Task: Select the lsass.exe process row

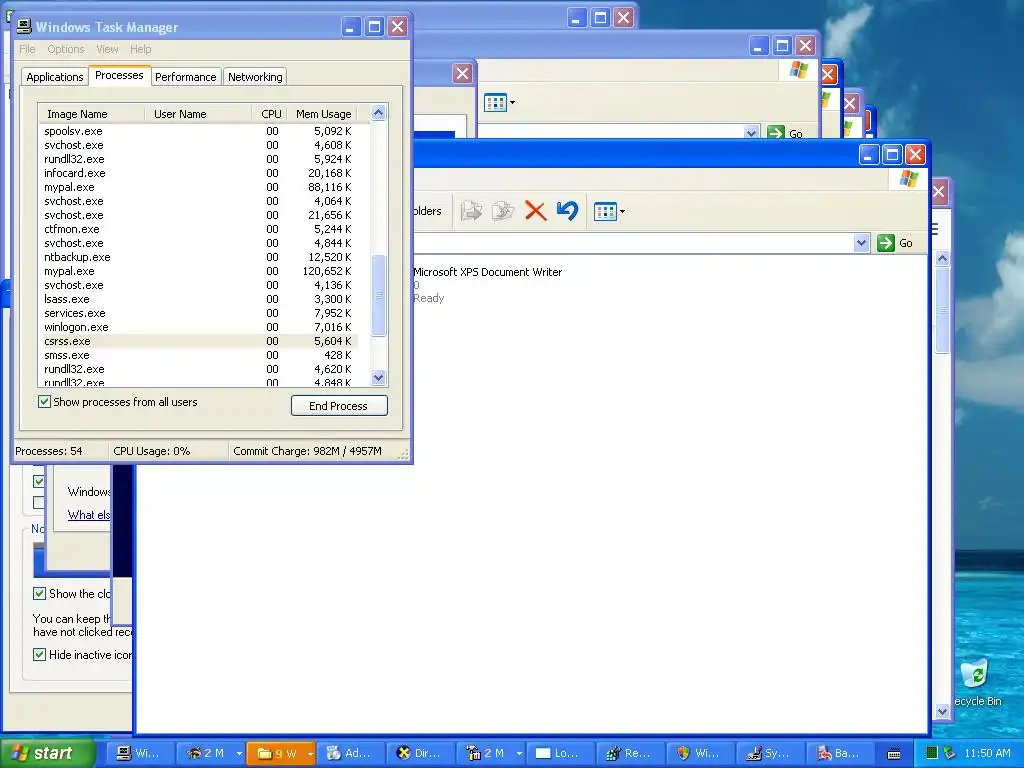Action: click(x=199, y=299)
